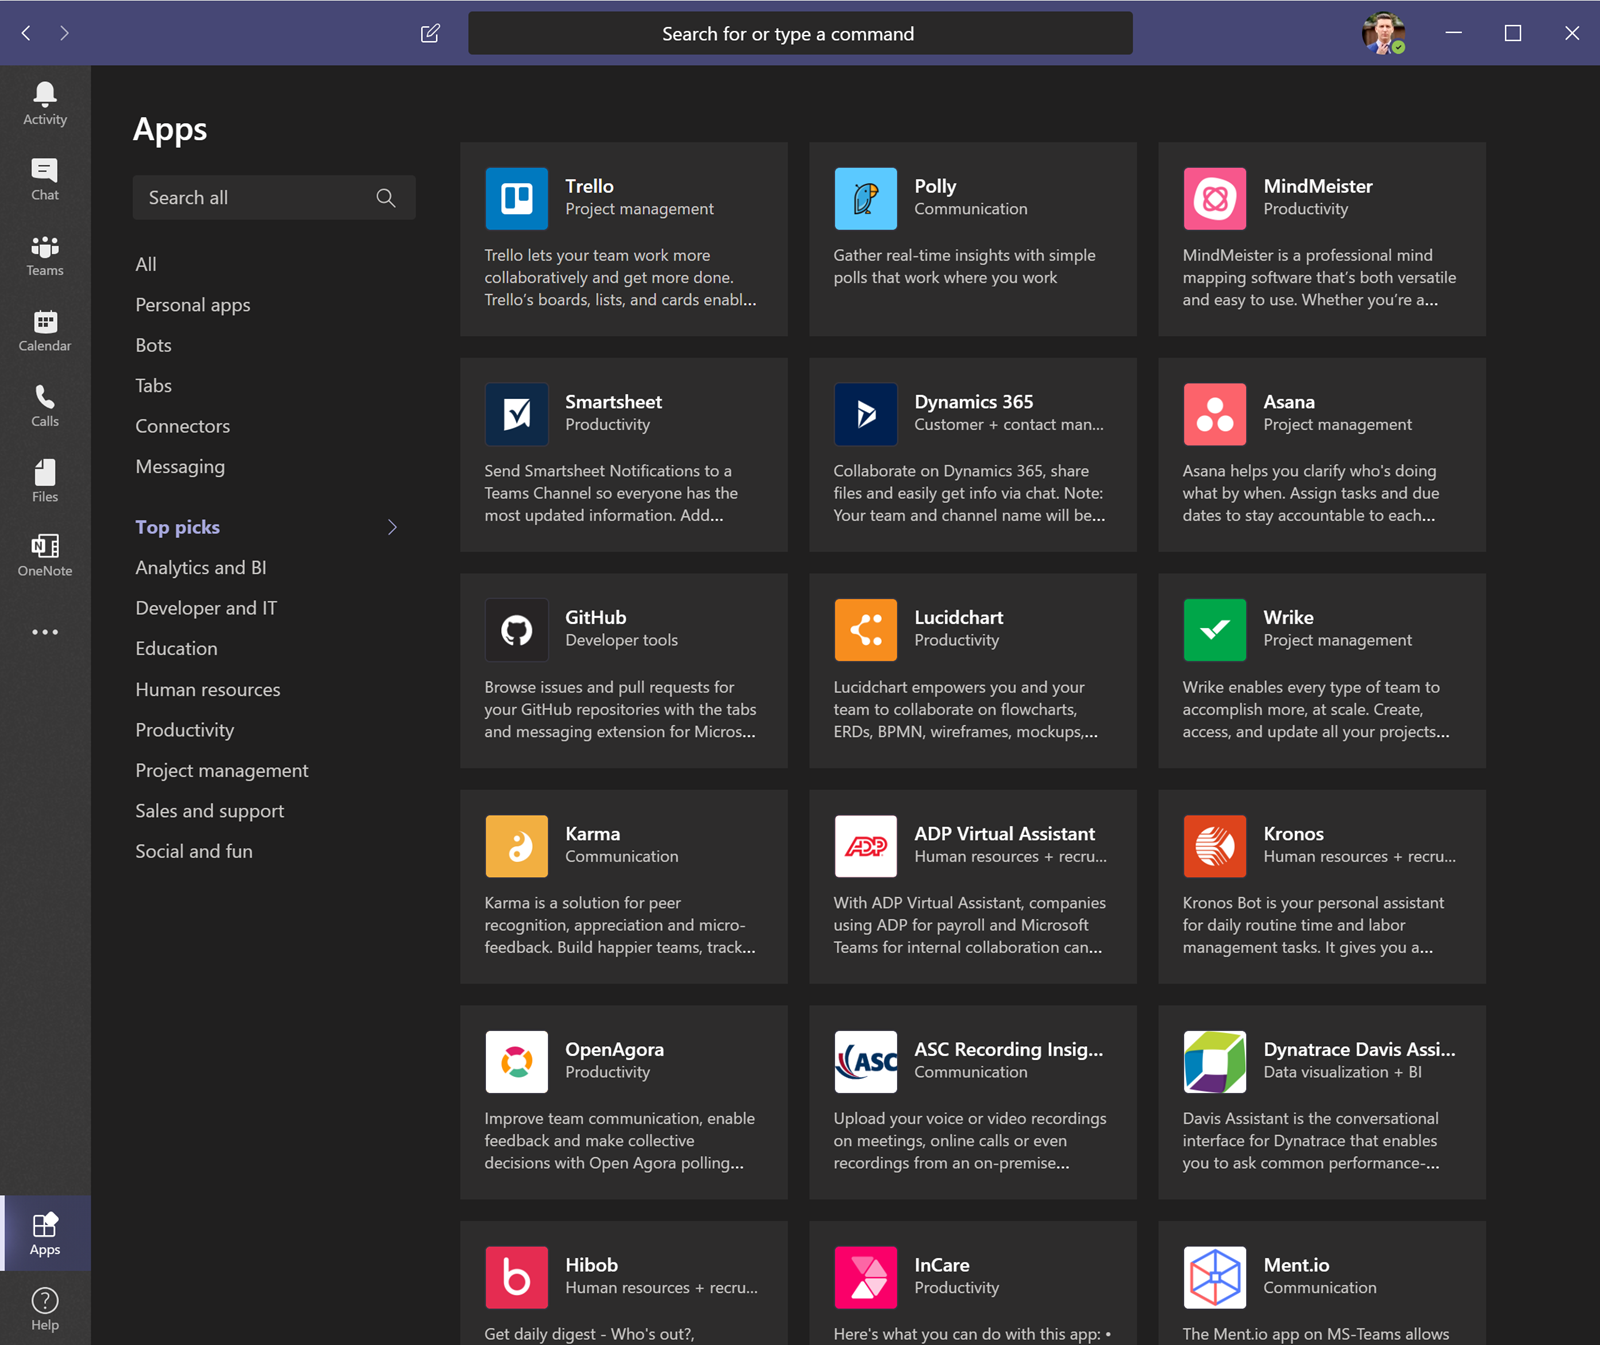Open Productivity category in sidebar
The height and width of the screenshot is (1345, 1600).
click(x=185, y=730)
